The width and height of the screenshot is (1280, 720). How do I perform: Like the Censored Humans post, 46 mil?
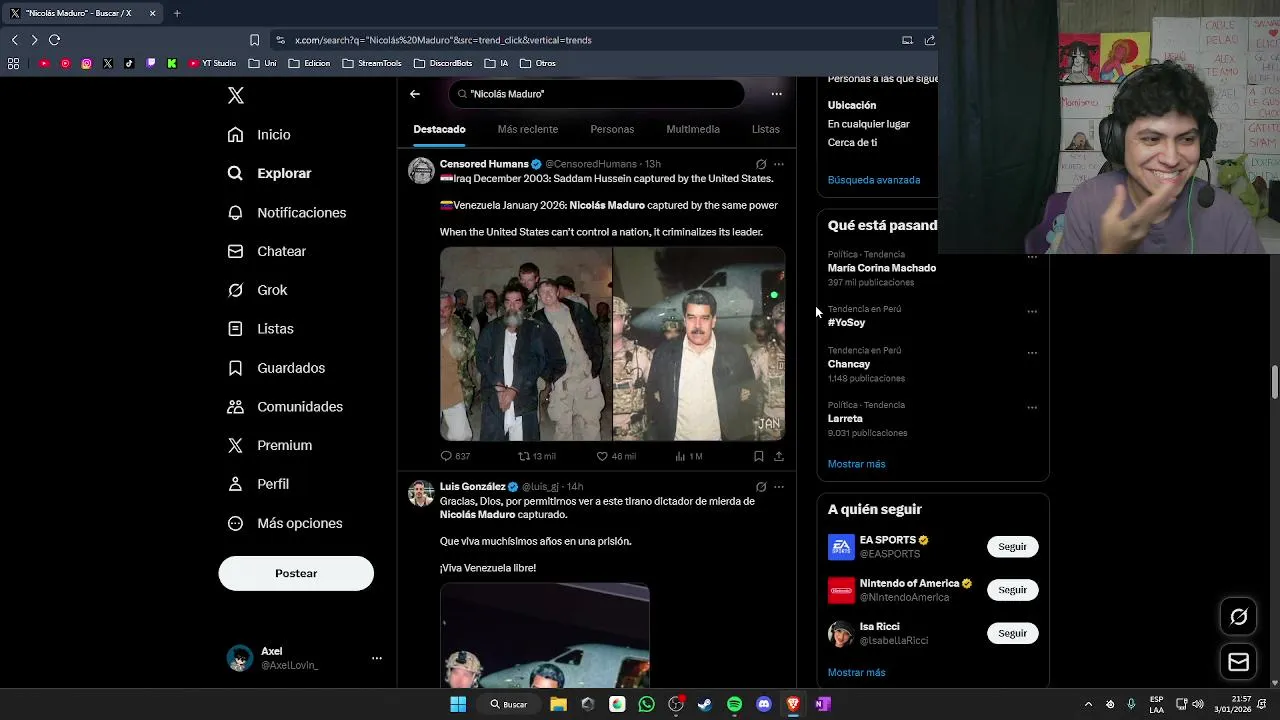coord(616,456)
